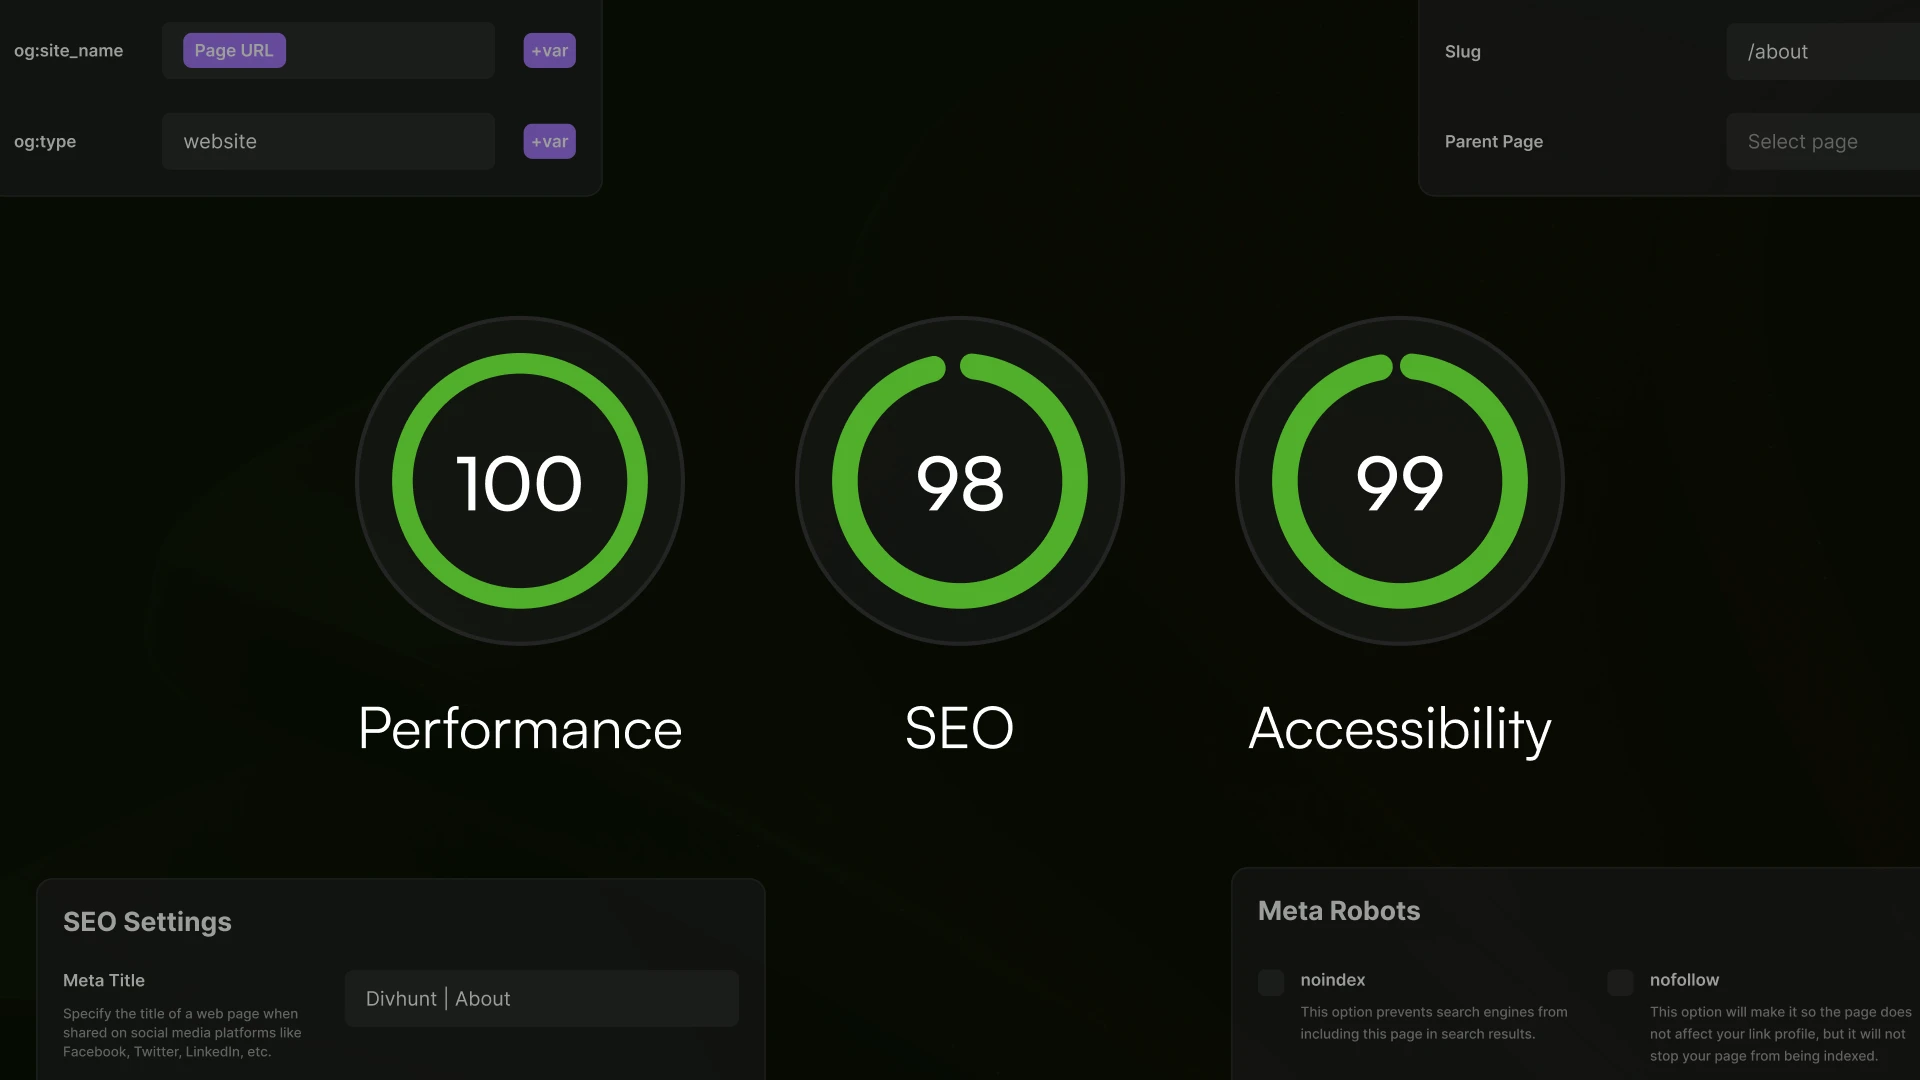
Task: Enable the nofollow checkbox
Action: [1620, 982]
